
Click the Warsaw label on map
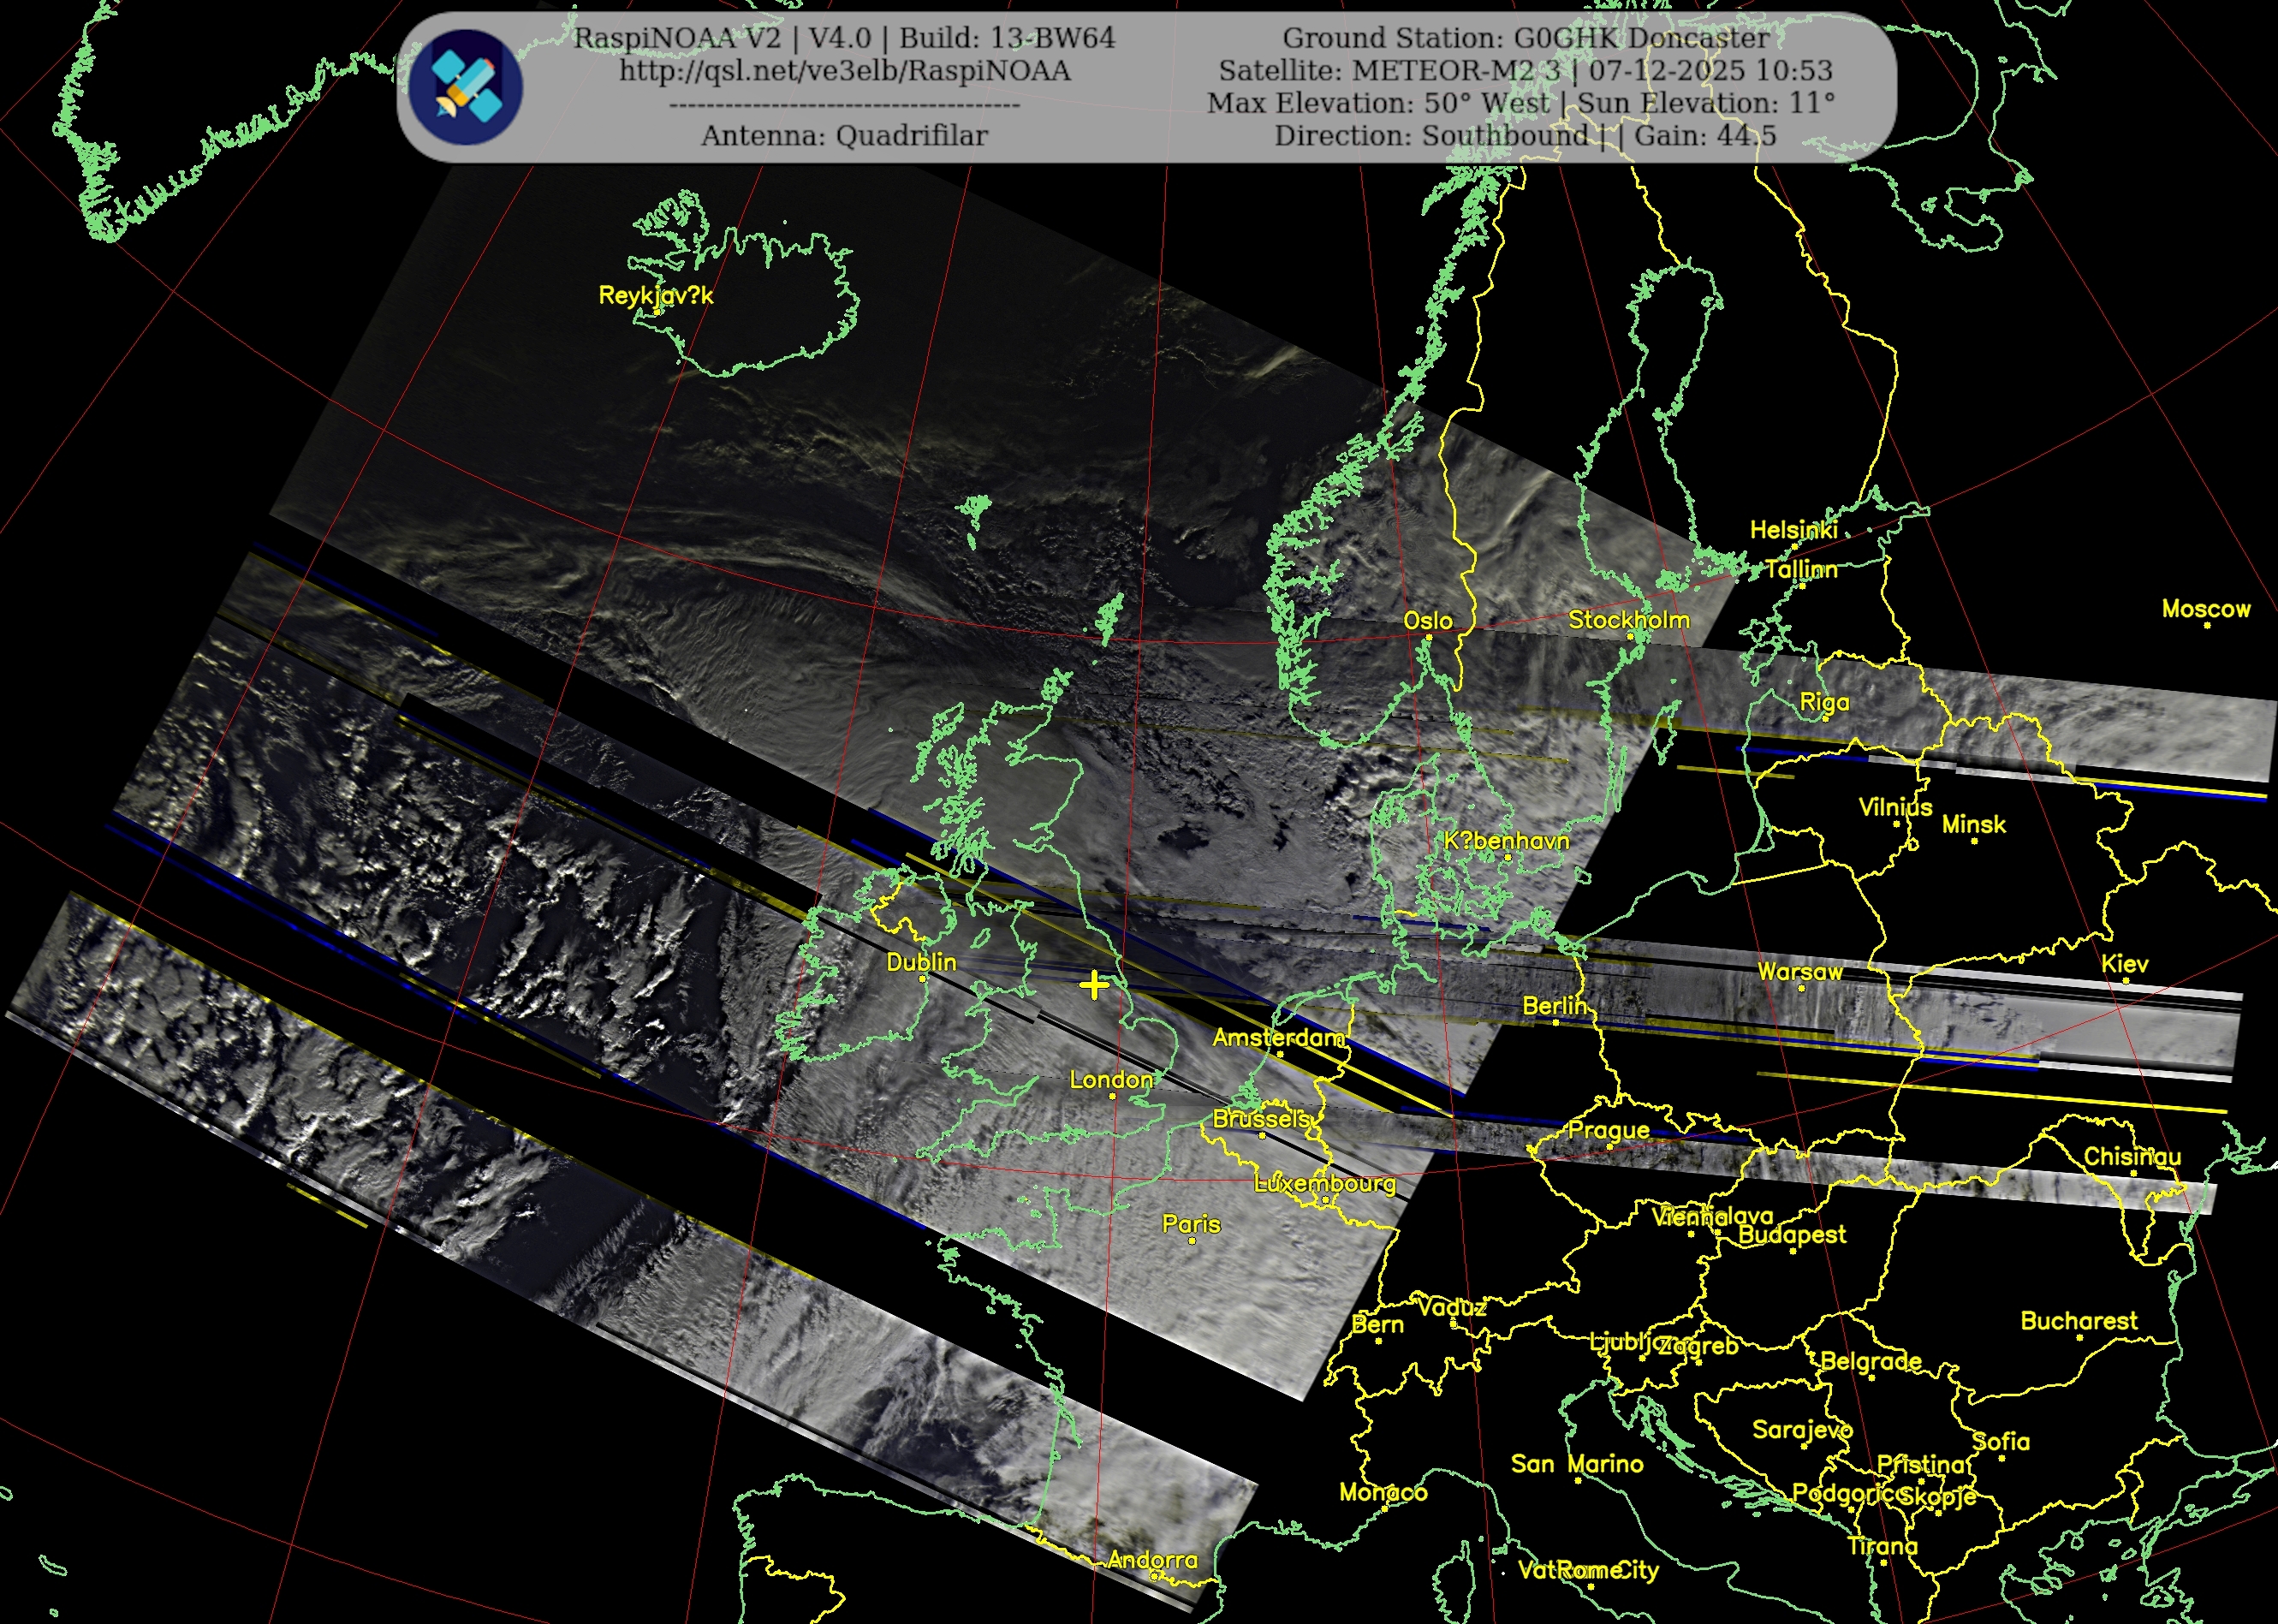[x=1800, y=972]
